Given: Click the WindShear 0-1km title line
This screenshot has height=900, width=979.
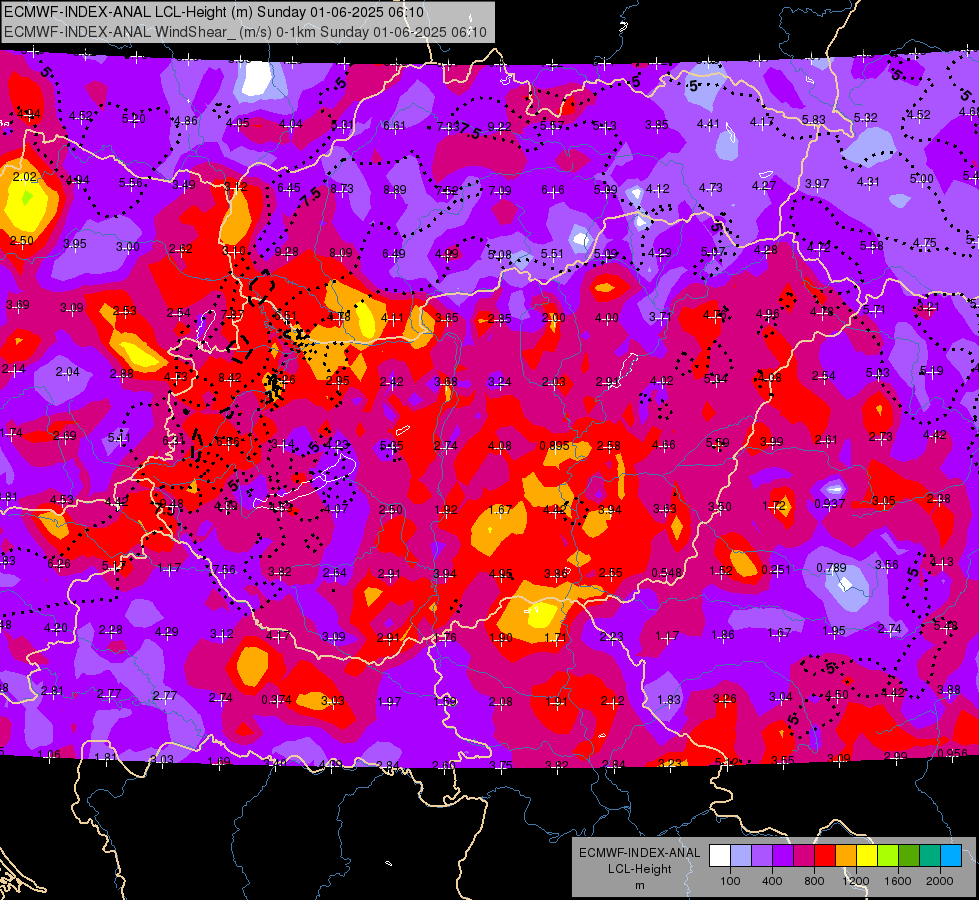Looking at the screenshot, I should [x=245, y=32].
